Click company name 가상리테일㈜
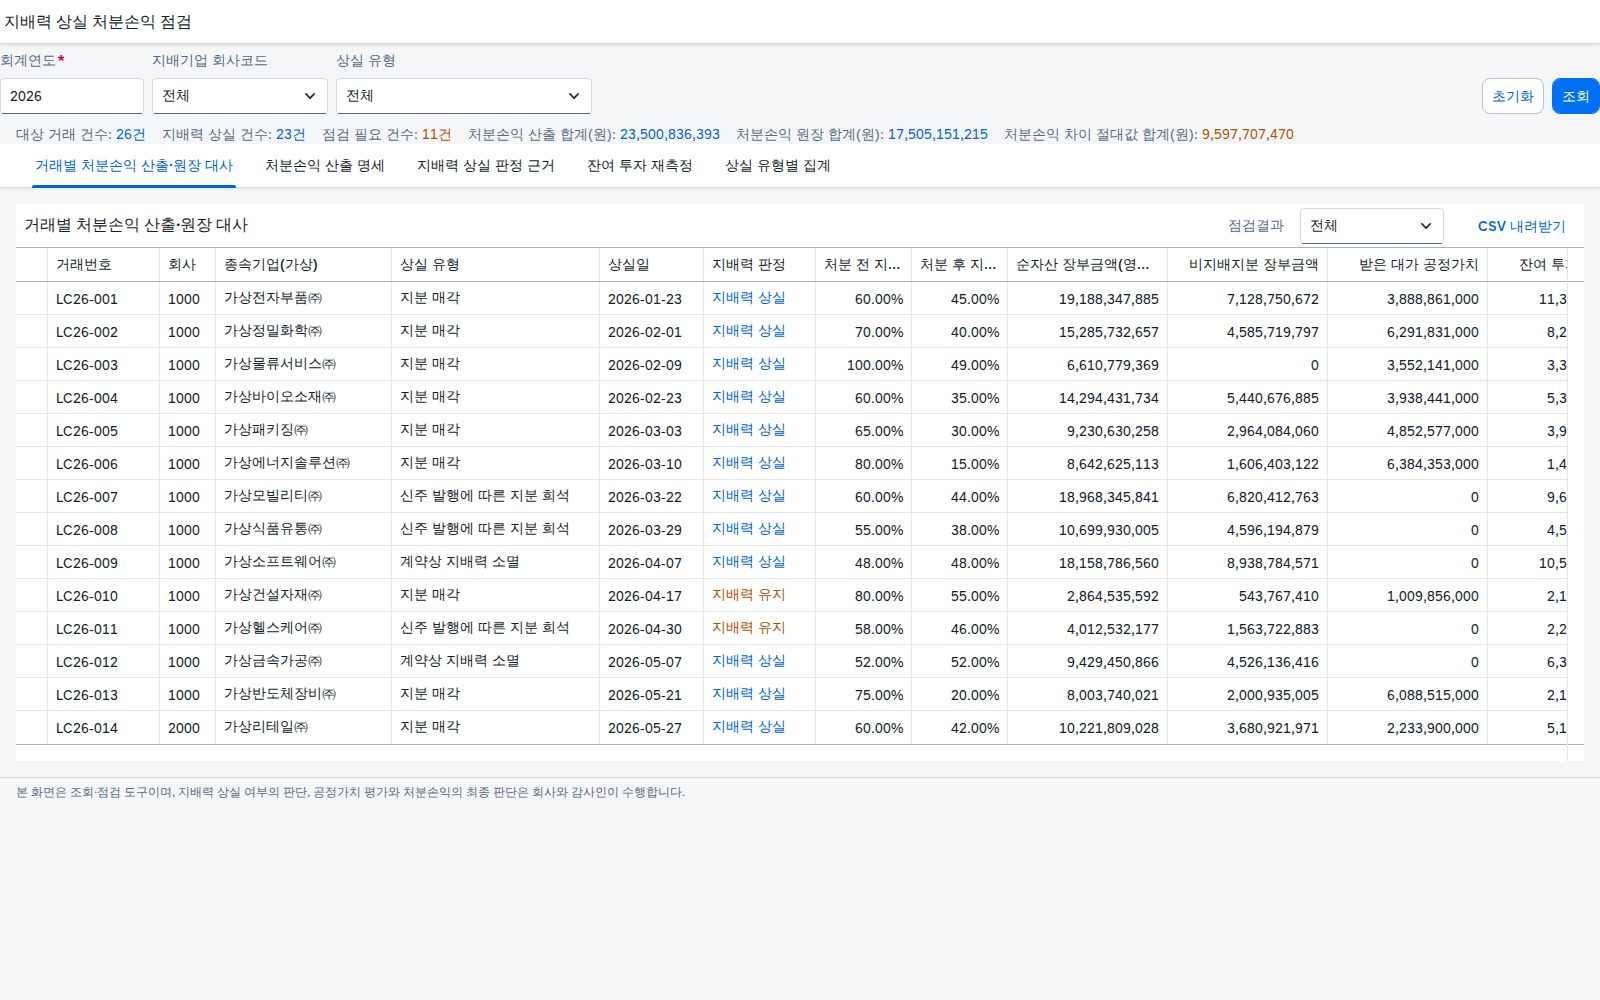Image resolution: width=1600 pixels, height=1000 pixels. [x=266, y=727]
